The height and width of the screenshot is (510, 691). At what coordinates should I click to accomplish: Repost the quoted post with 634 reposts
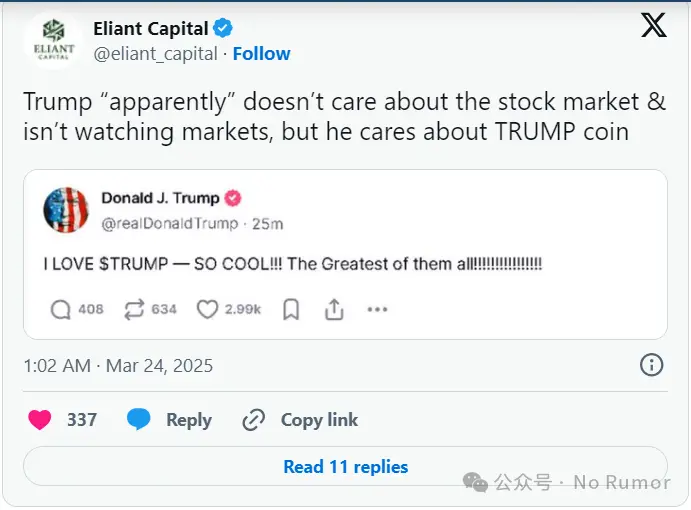coord(135,310)
